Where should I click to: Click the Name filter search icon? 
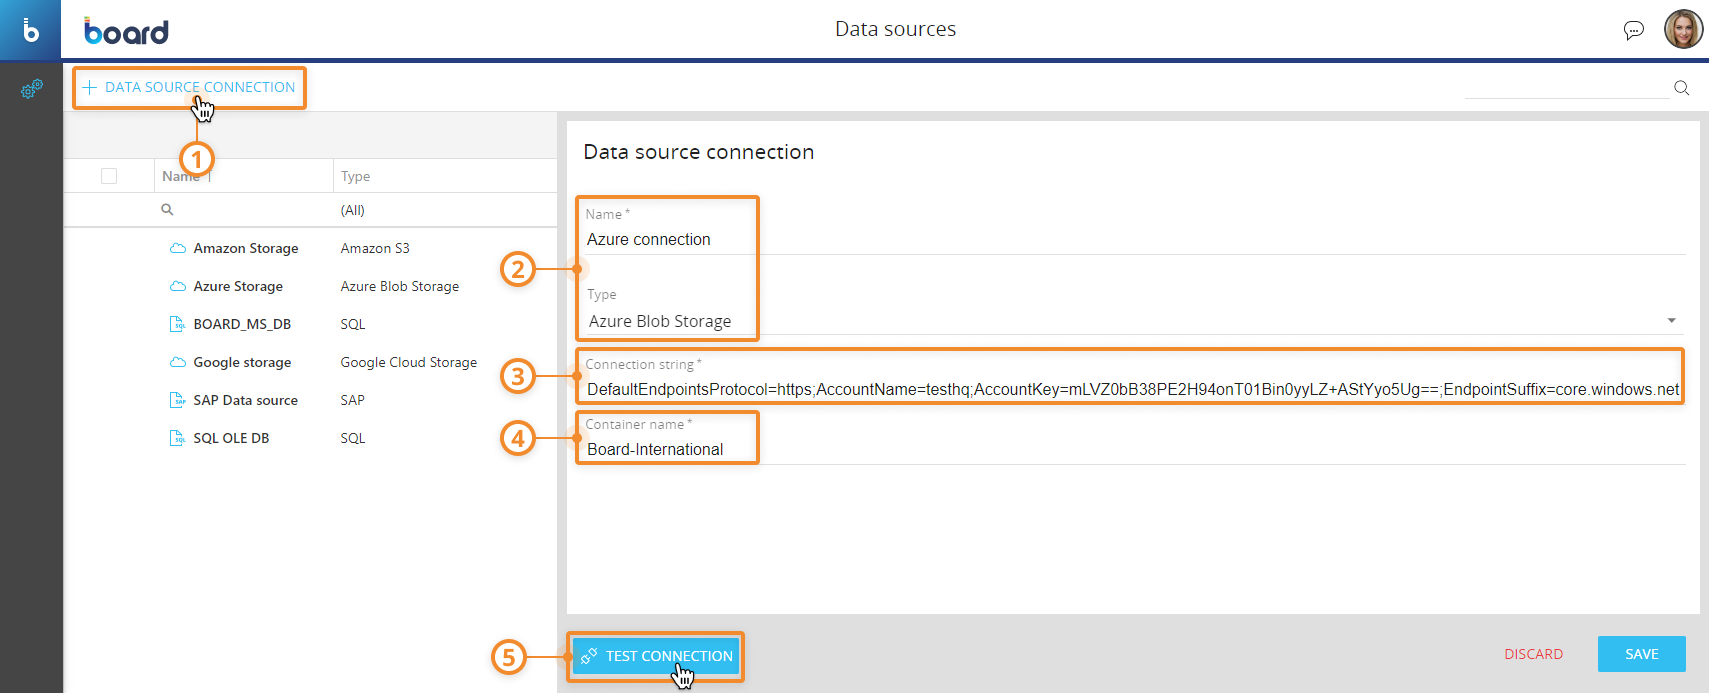point(167,210)
